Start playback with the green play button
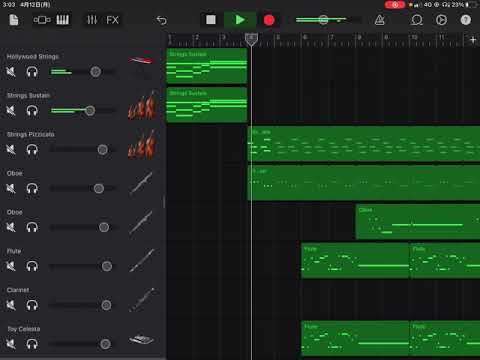The height and width of the screenshot is (360, 480). (x=240, y=20)
